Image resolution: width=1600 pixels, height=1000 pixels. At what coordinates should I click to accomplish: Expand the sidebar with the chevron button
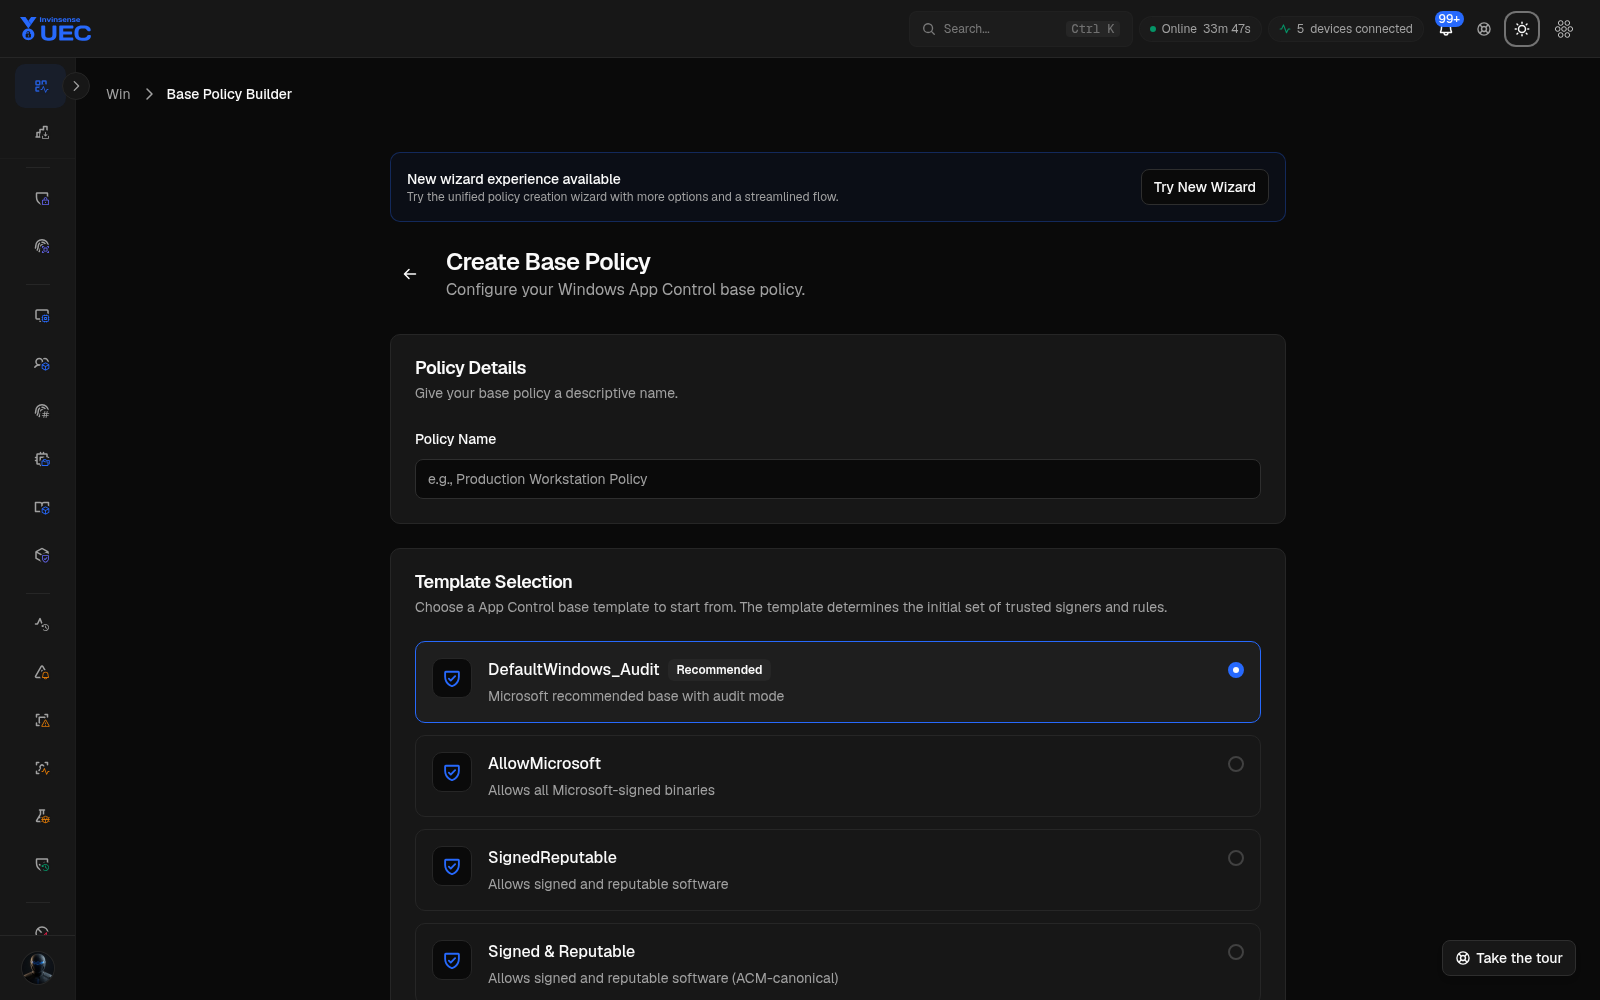tap(76, 86)
